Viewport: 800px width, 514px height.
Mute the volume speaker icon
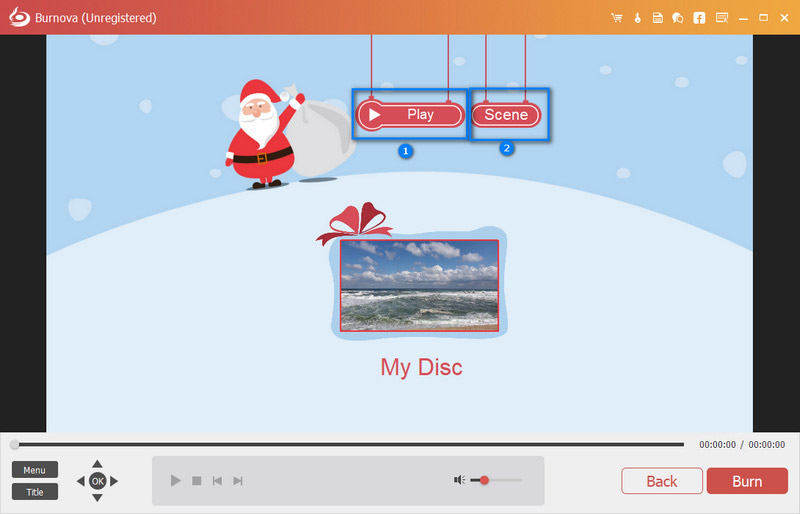459,480
